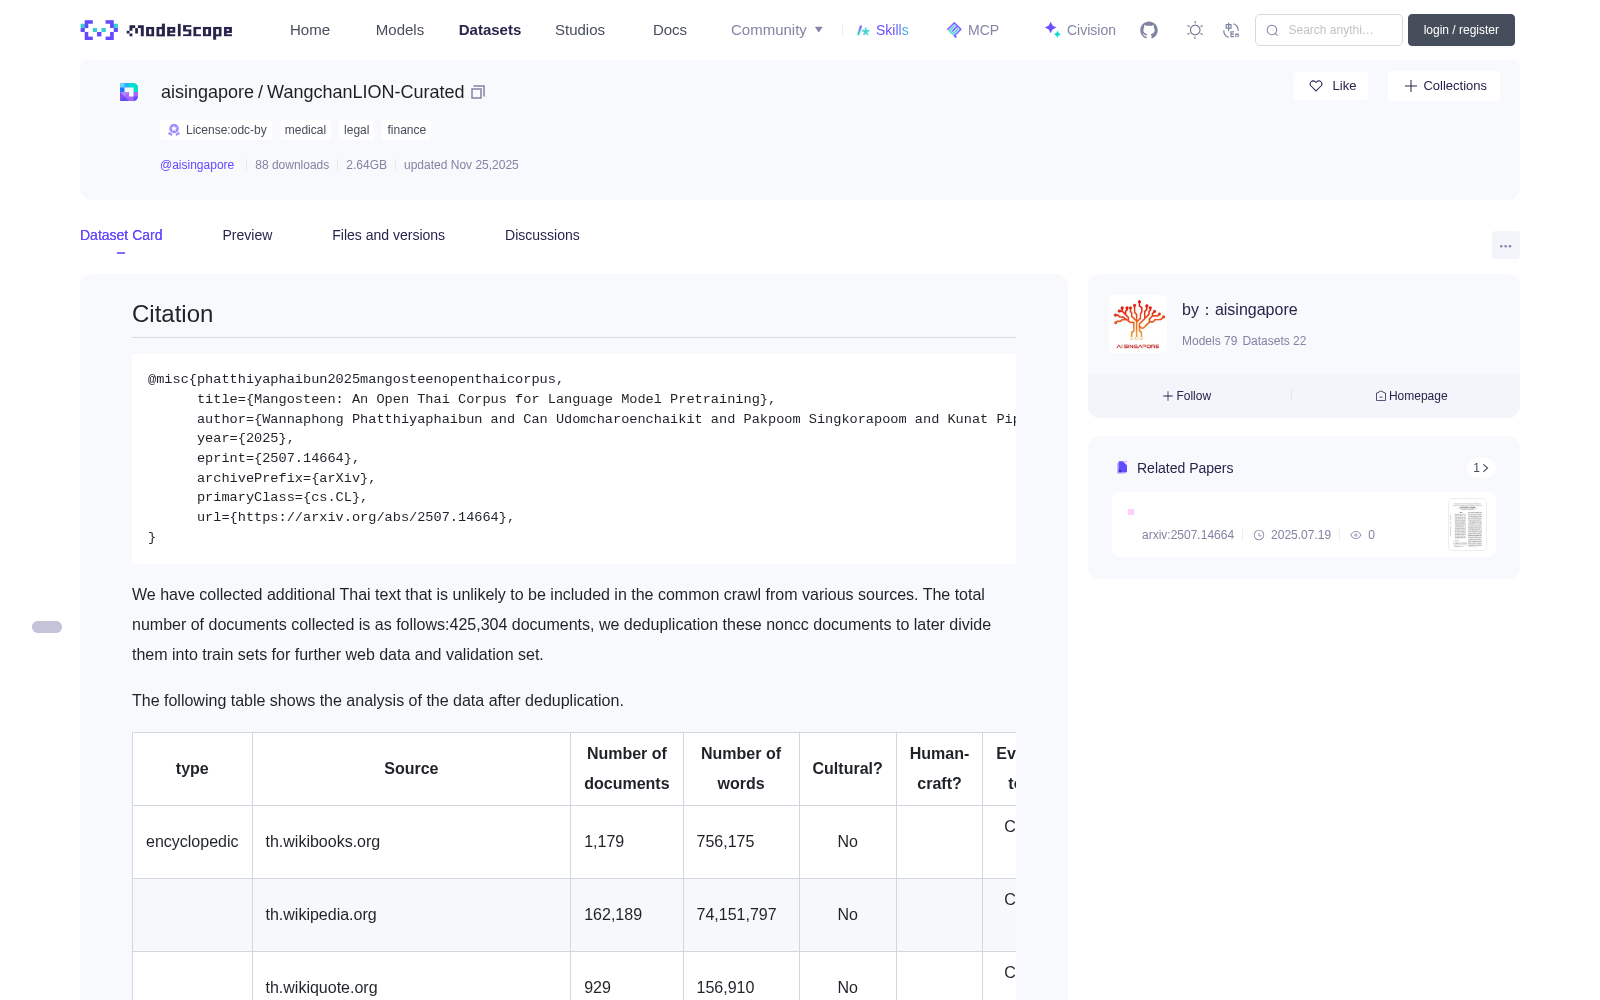Click the '156,910' words cell

click(741, 976)
